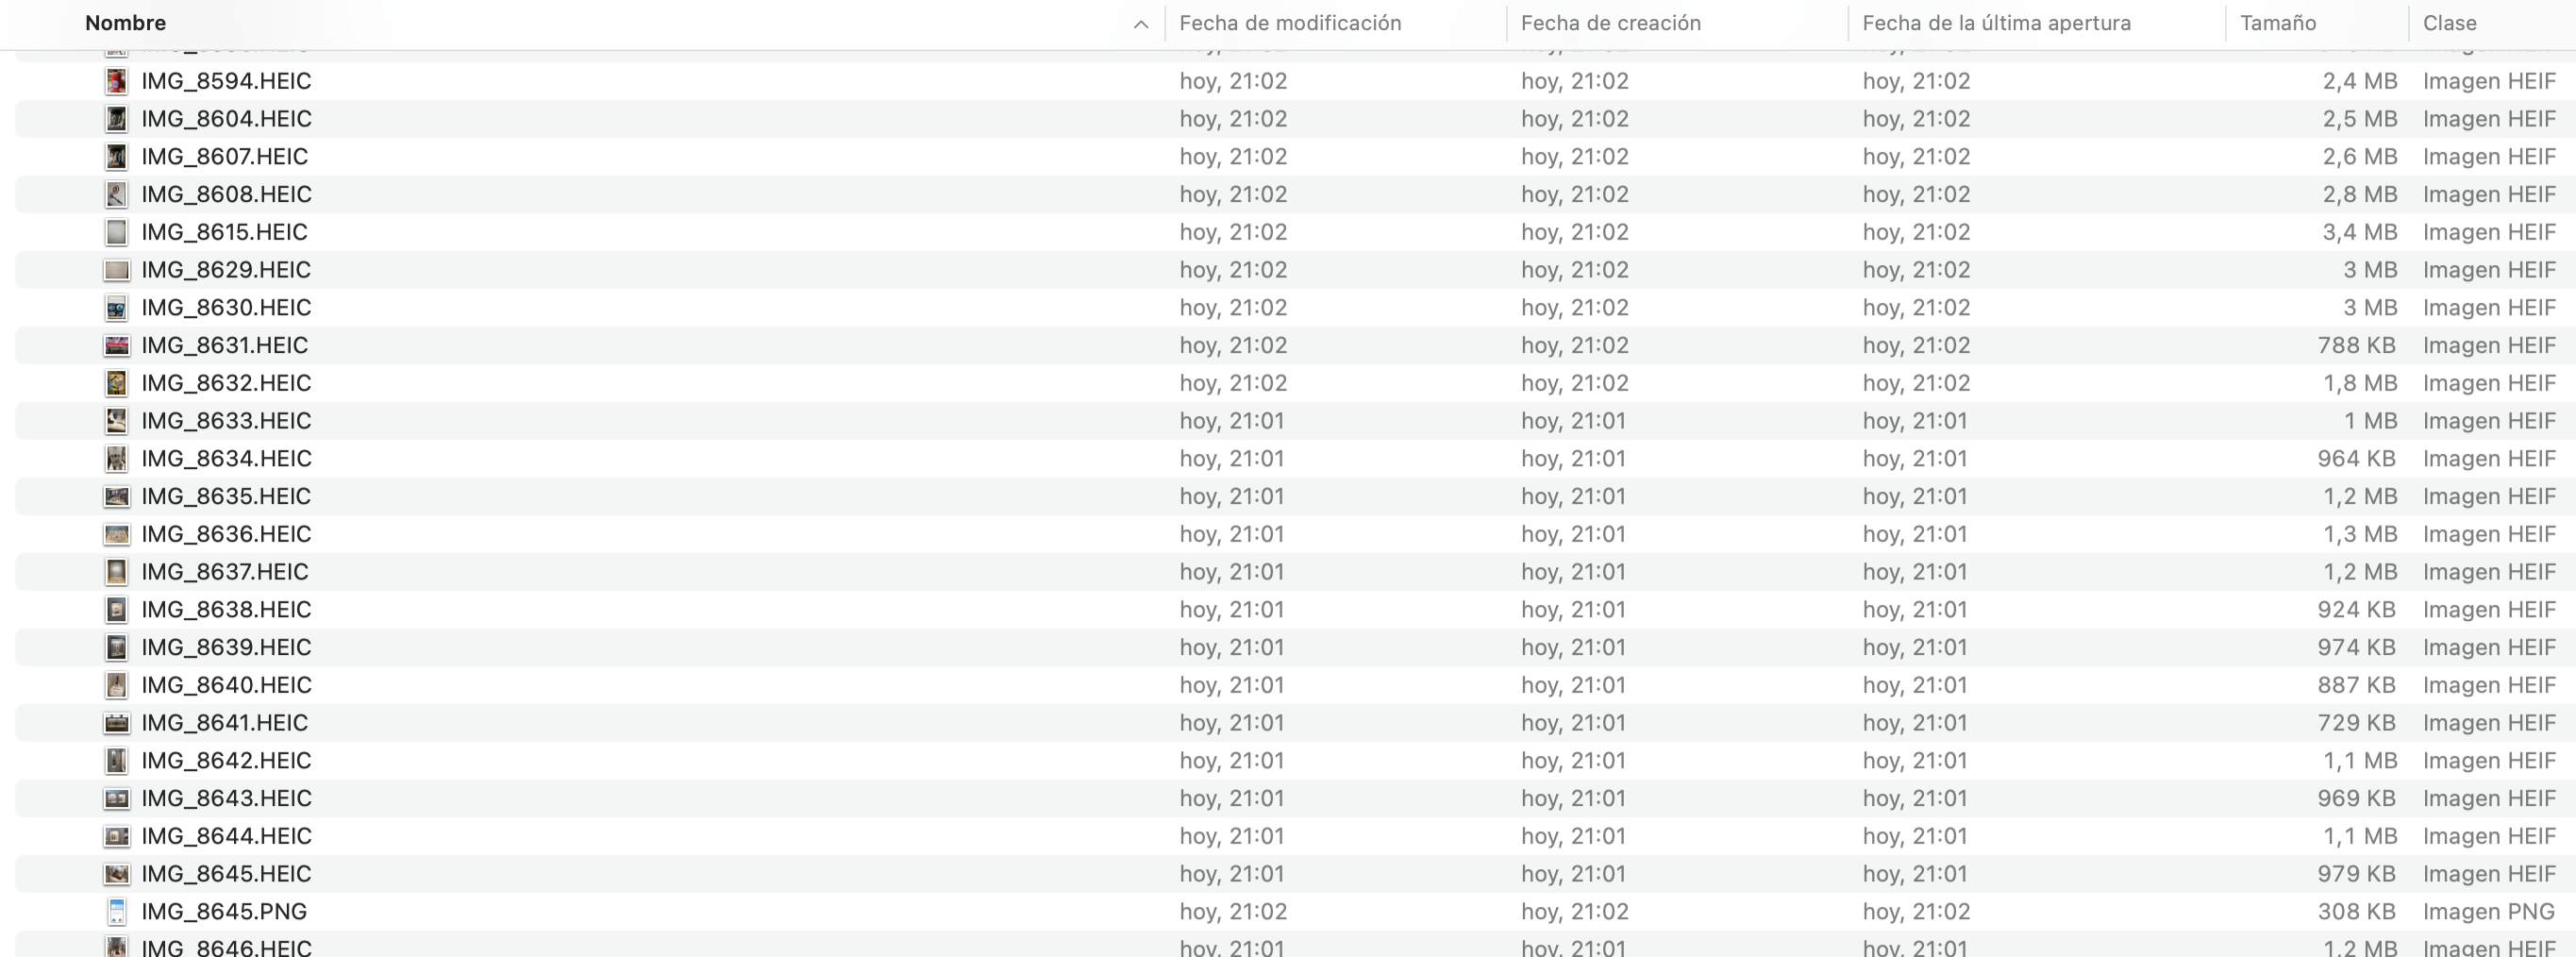
Task: Click the IMG_8608.HEIC thumbnail icon
Action: pos(117,194)
